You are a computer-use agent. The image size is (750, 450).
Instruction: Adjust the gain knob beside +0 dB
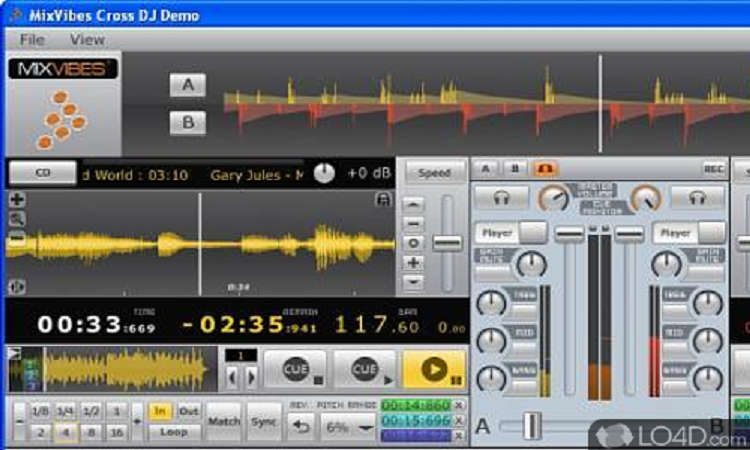click(324, 173)
